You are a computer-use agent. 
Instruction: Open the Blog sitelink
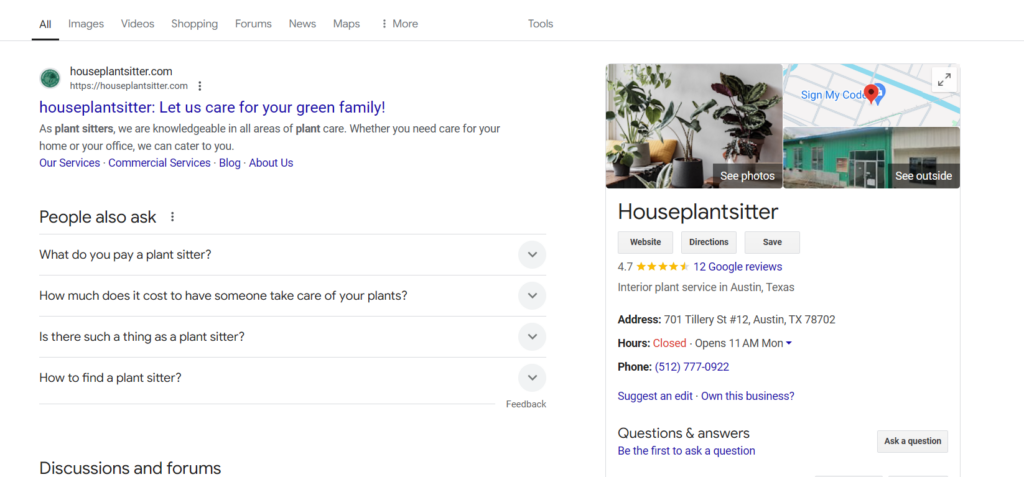tap(230, 163)
